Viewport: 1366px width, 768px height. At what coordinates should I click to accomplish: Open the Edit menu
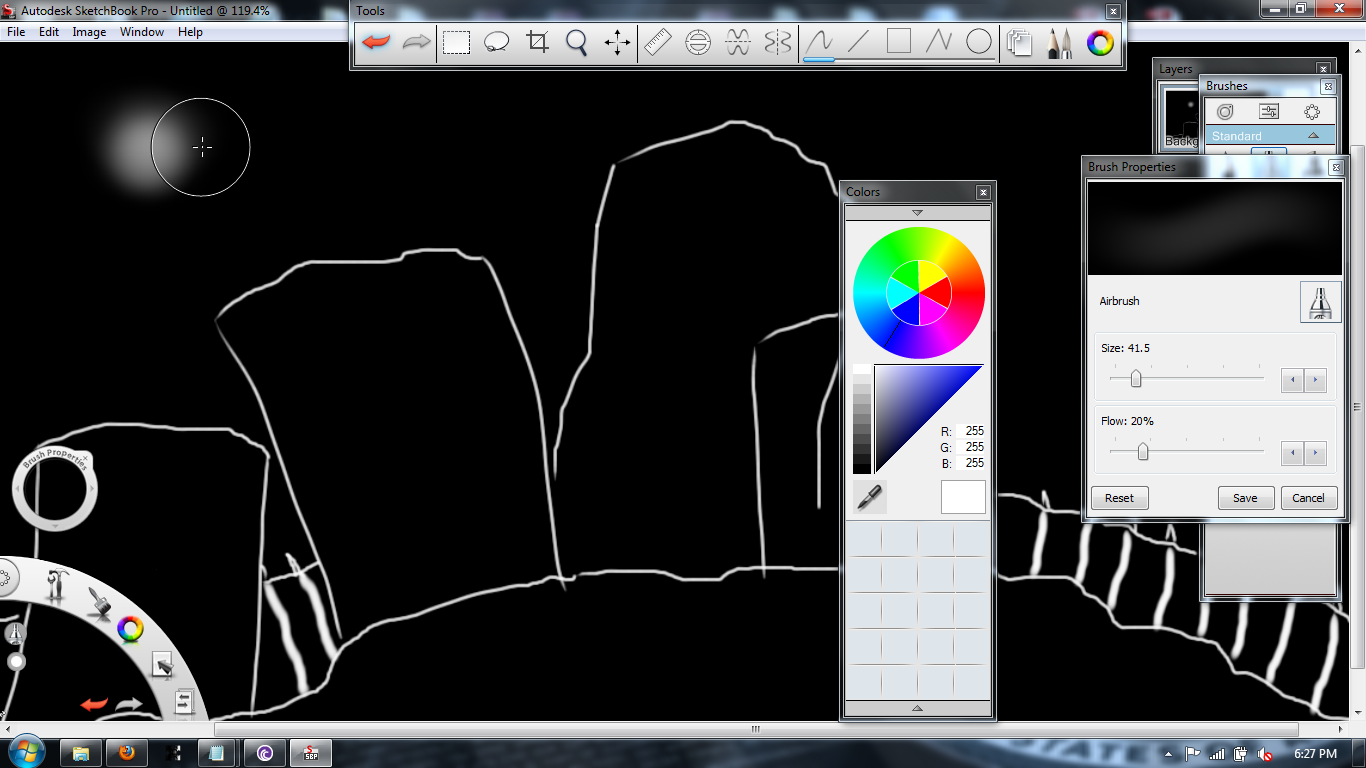coord(49,32)
